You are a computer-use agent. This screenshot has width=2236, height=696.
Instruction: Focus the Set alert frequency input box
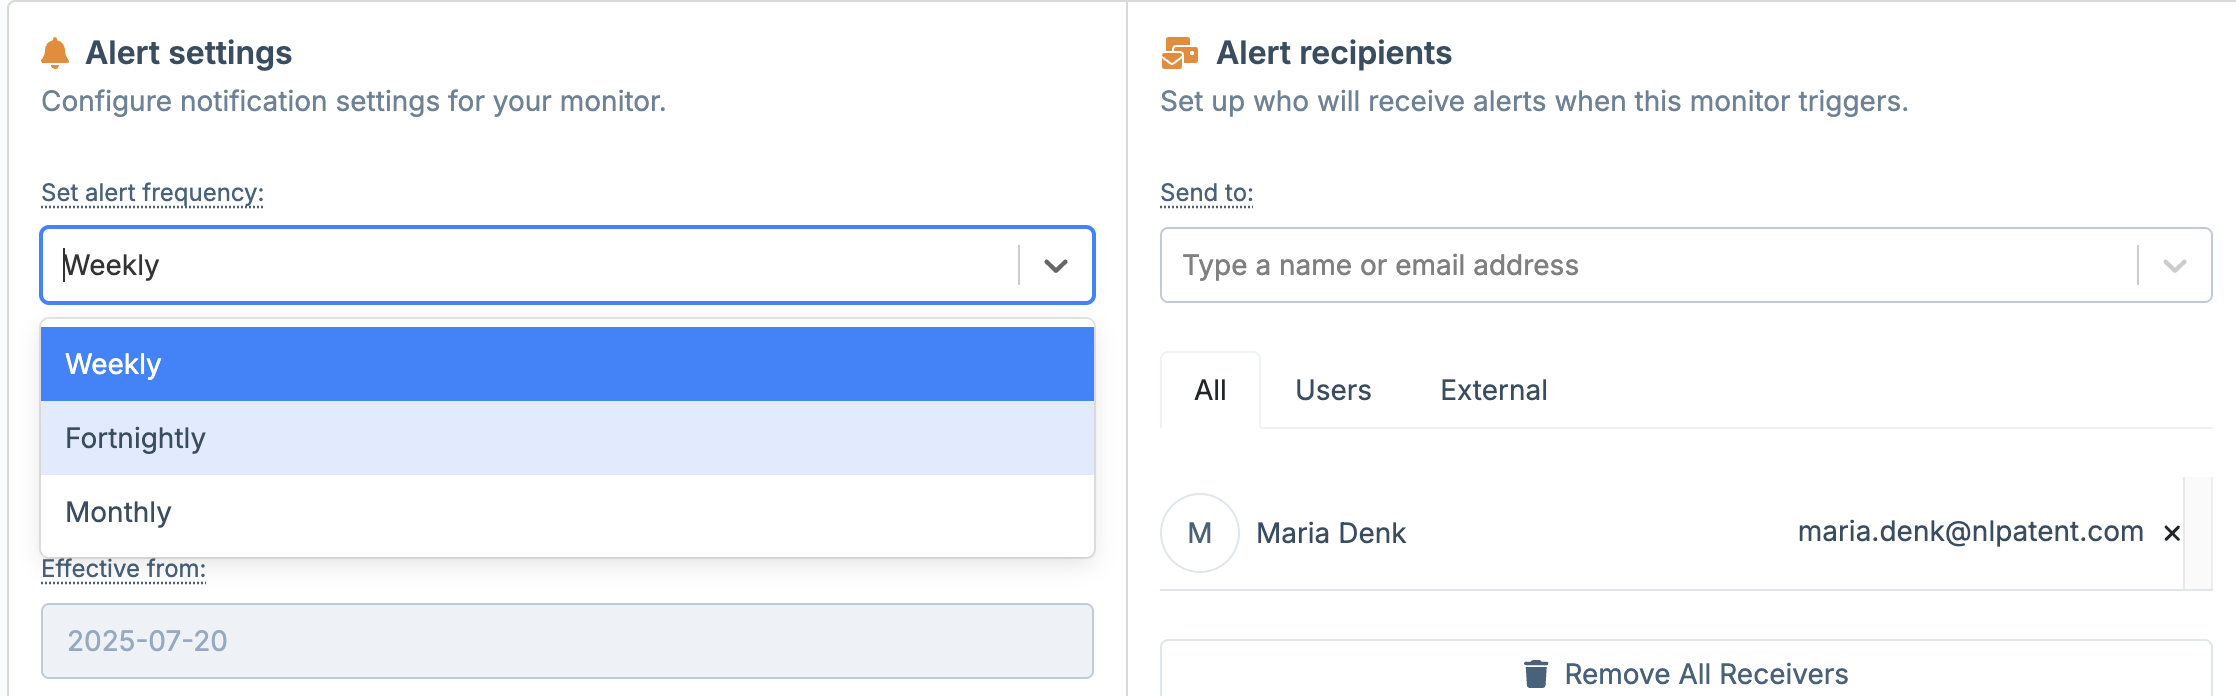coord(530,265)
